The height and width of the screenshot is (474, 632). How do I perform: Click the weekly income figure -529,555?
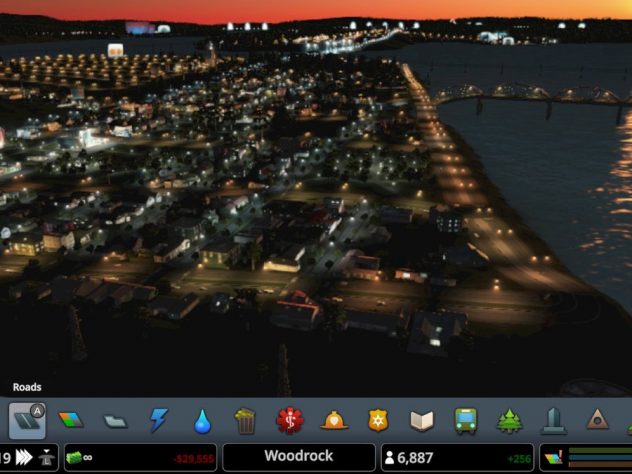pyautogui.click(x=194, y=459)
